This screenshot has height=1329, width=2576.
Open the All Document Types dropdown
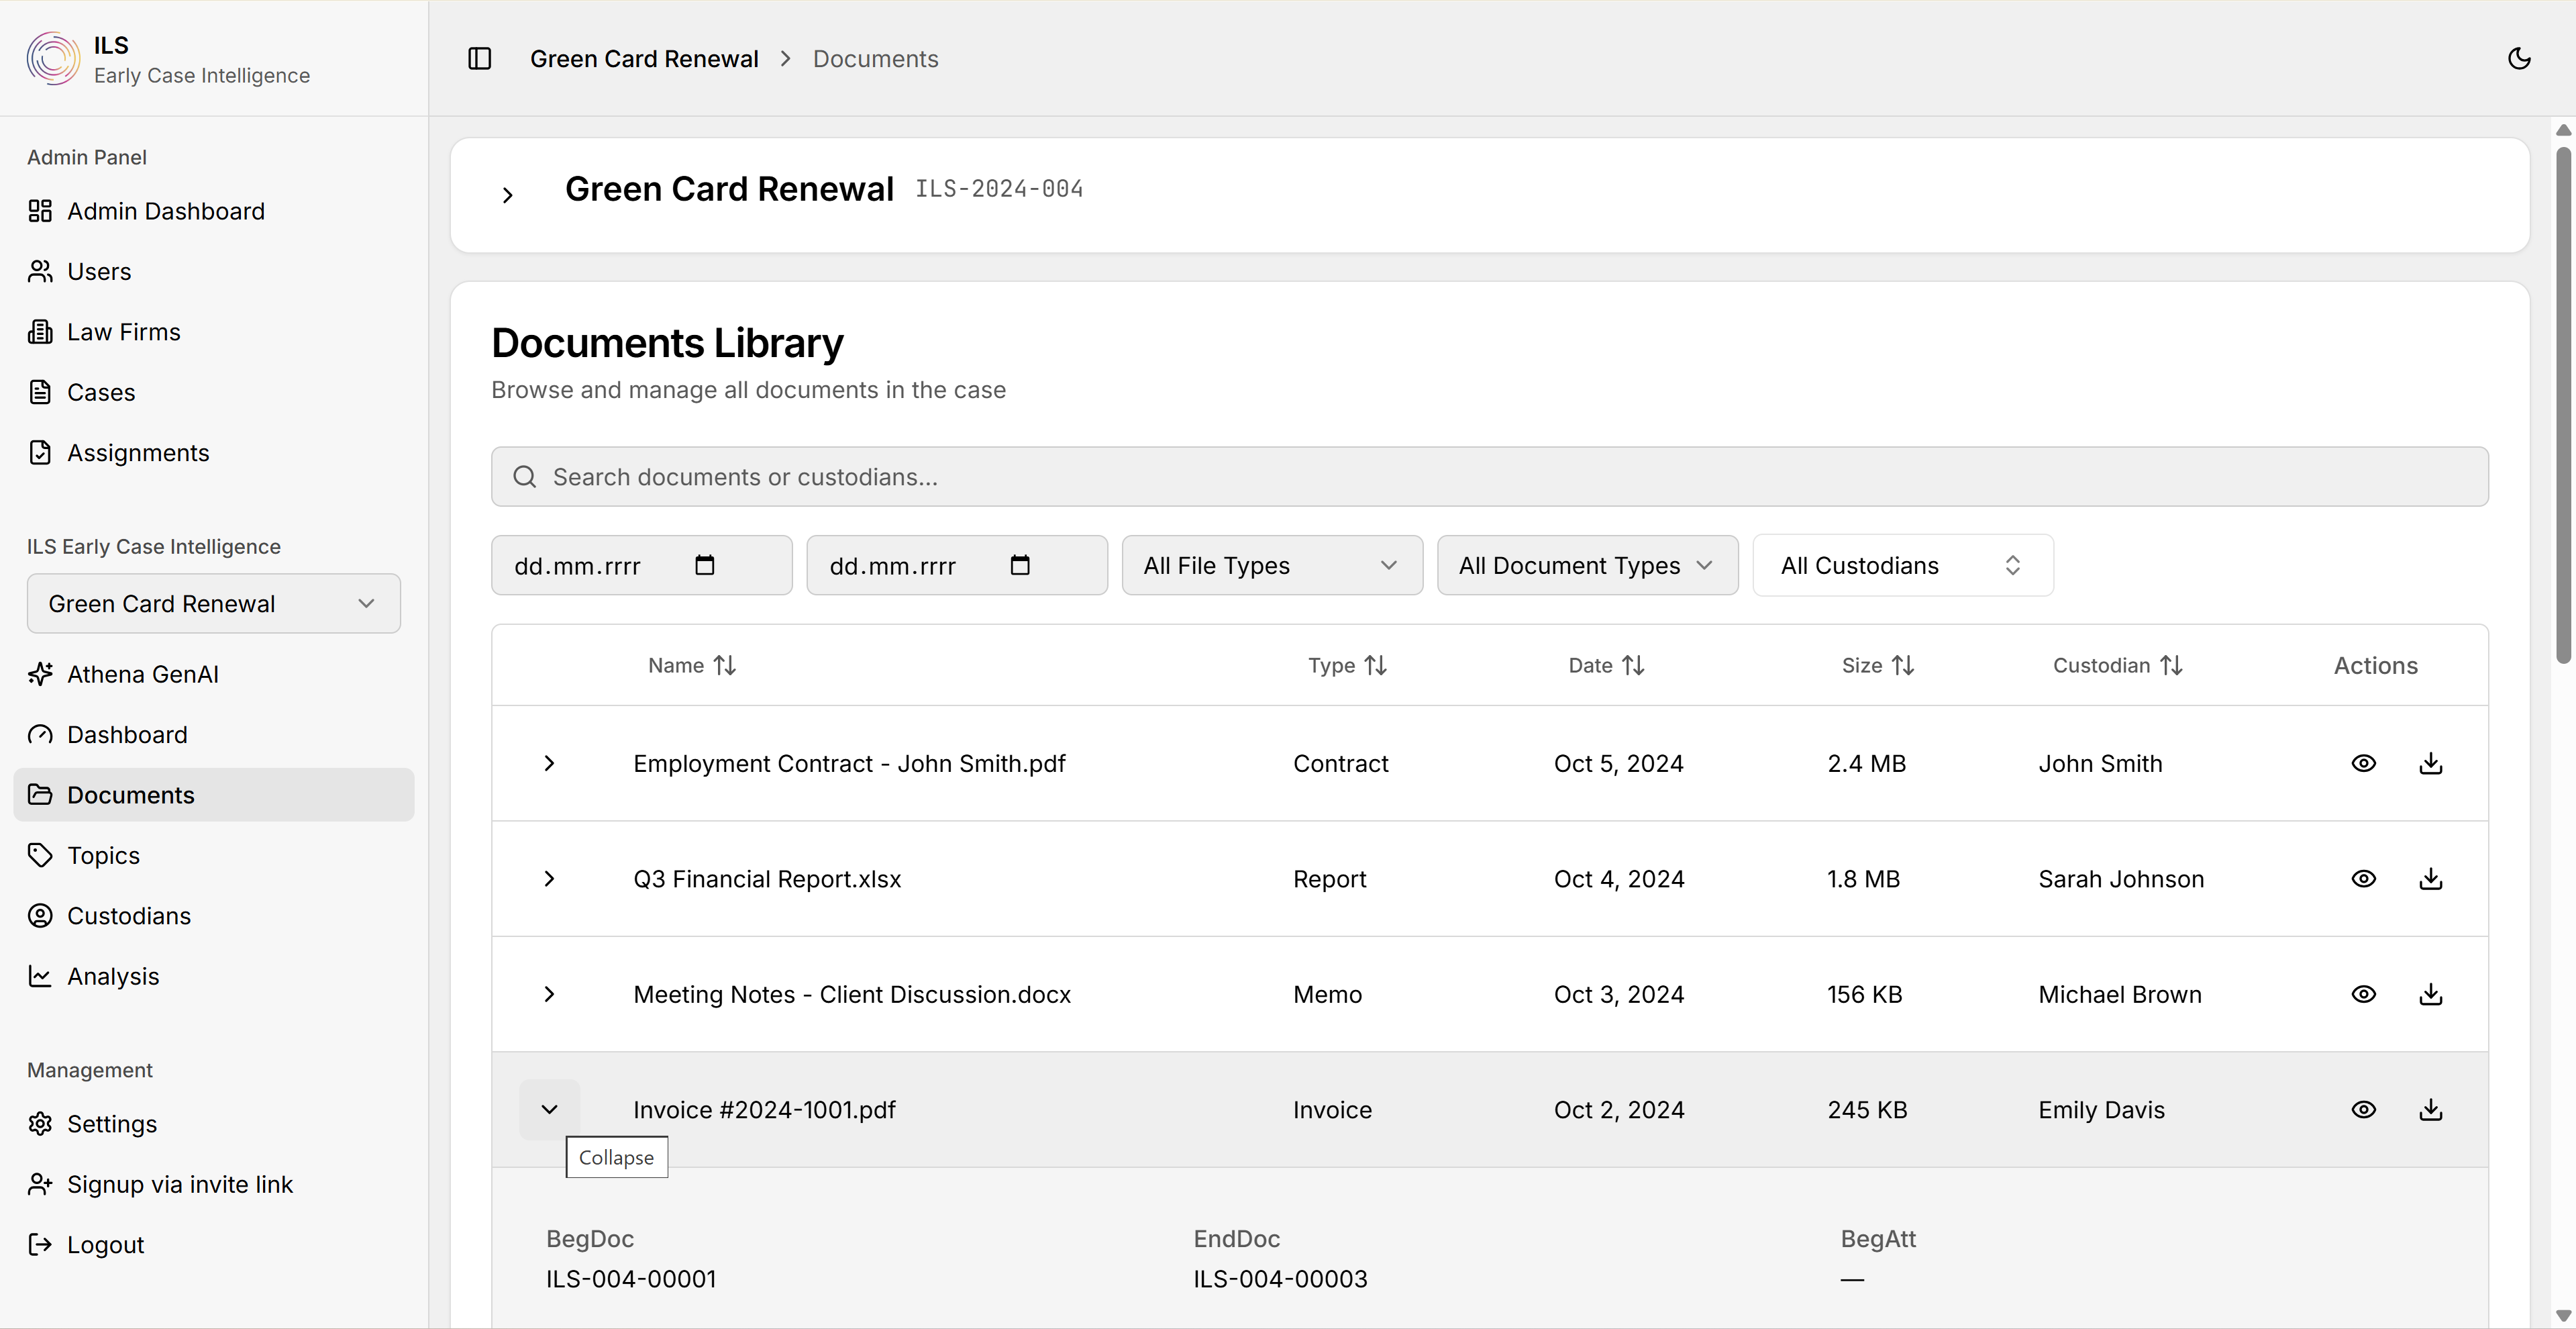(1587, 565)
